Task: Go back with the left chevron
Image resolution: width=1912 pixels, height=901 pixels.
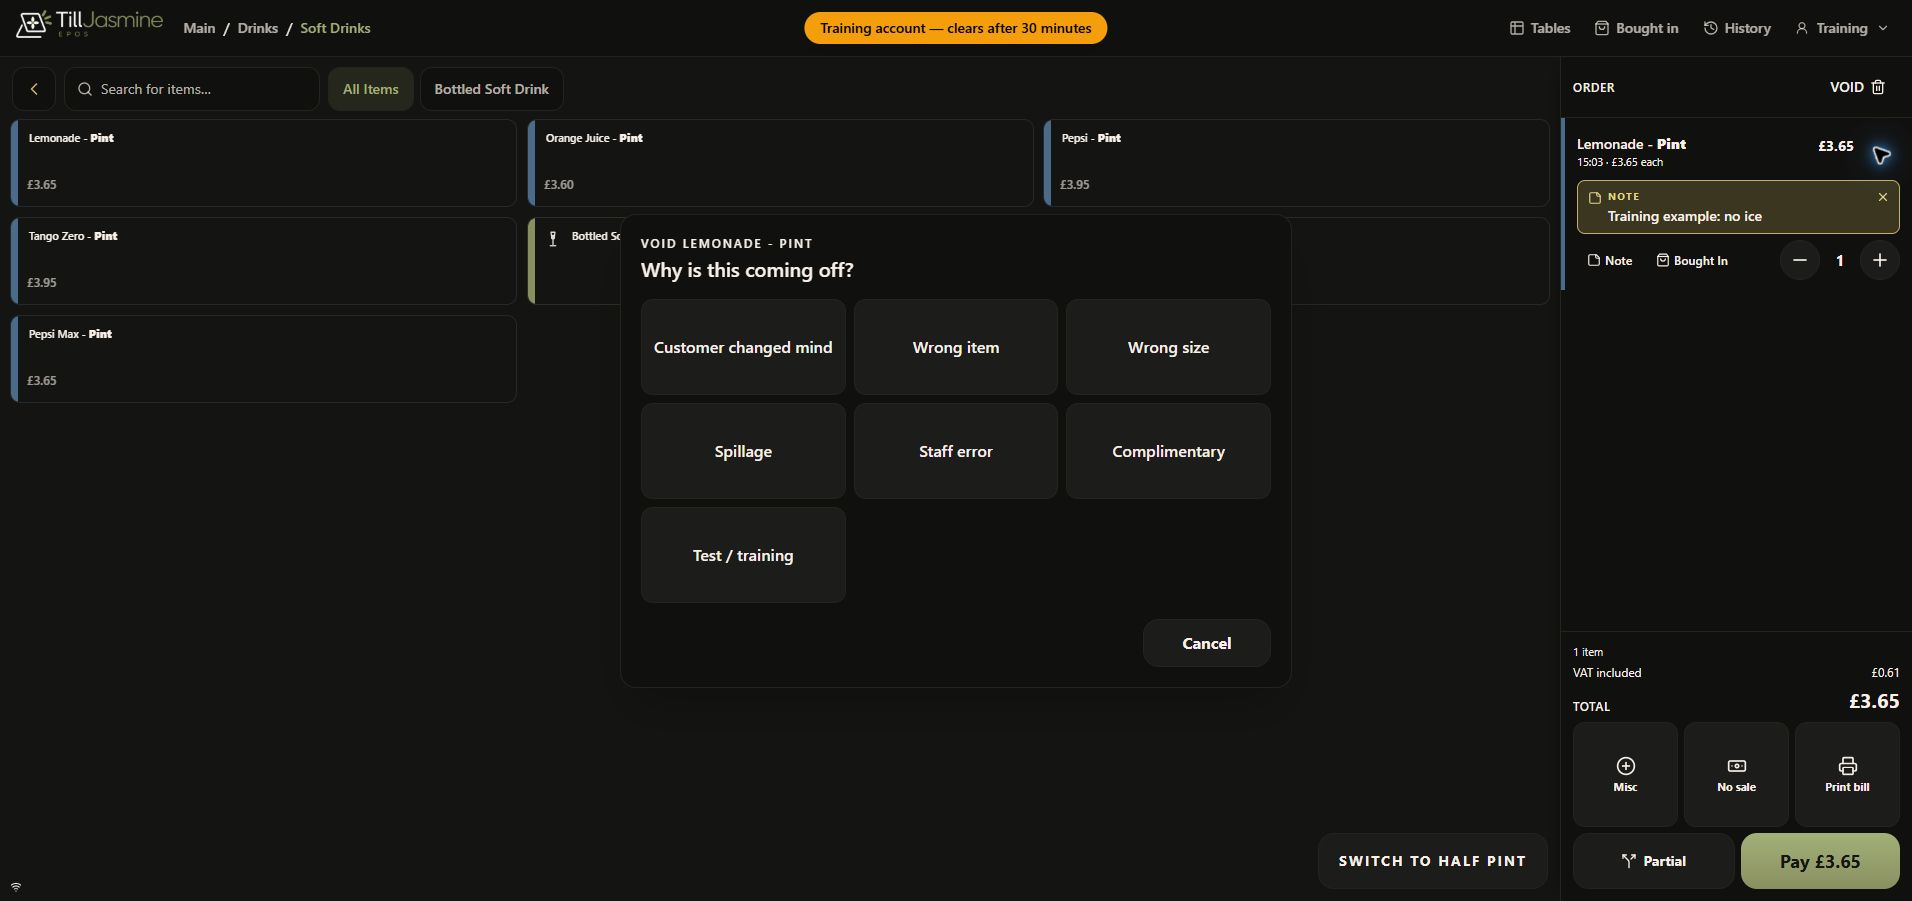Action: click(x=34, y=89)
